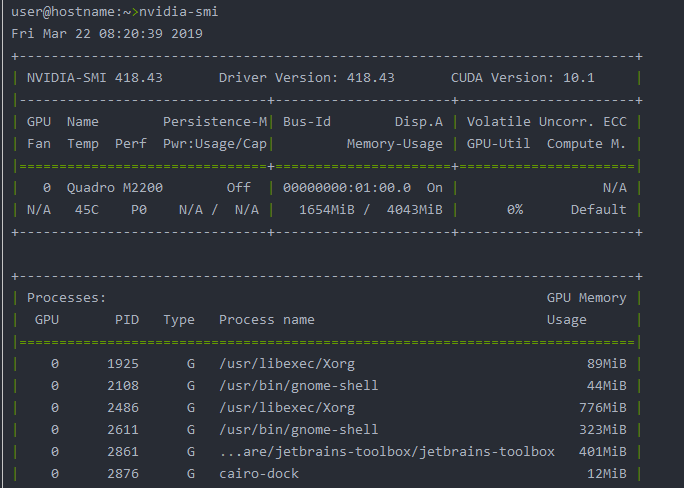Viewport: 684px width, 488px height.
Task: Click the cairo-dock process name
Action: pyautogui.click(x=259, y=474)
